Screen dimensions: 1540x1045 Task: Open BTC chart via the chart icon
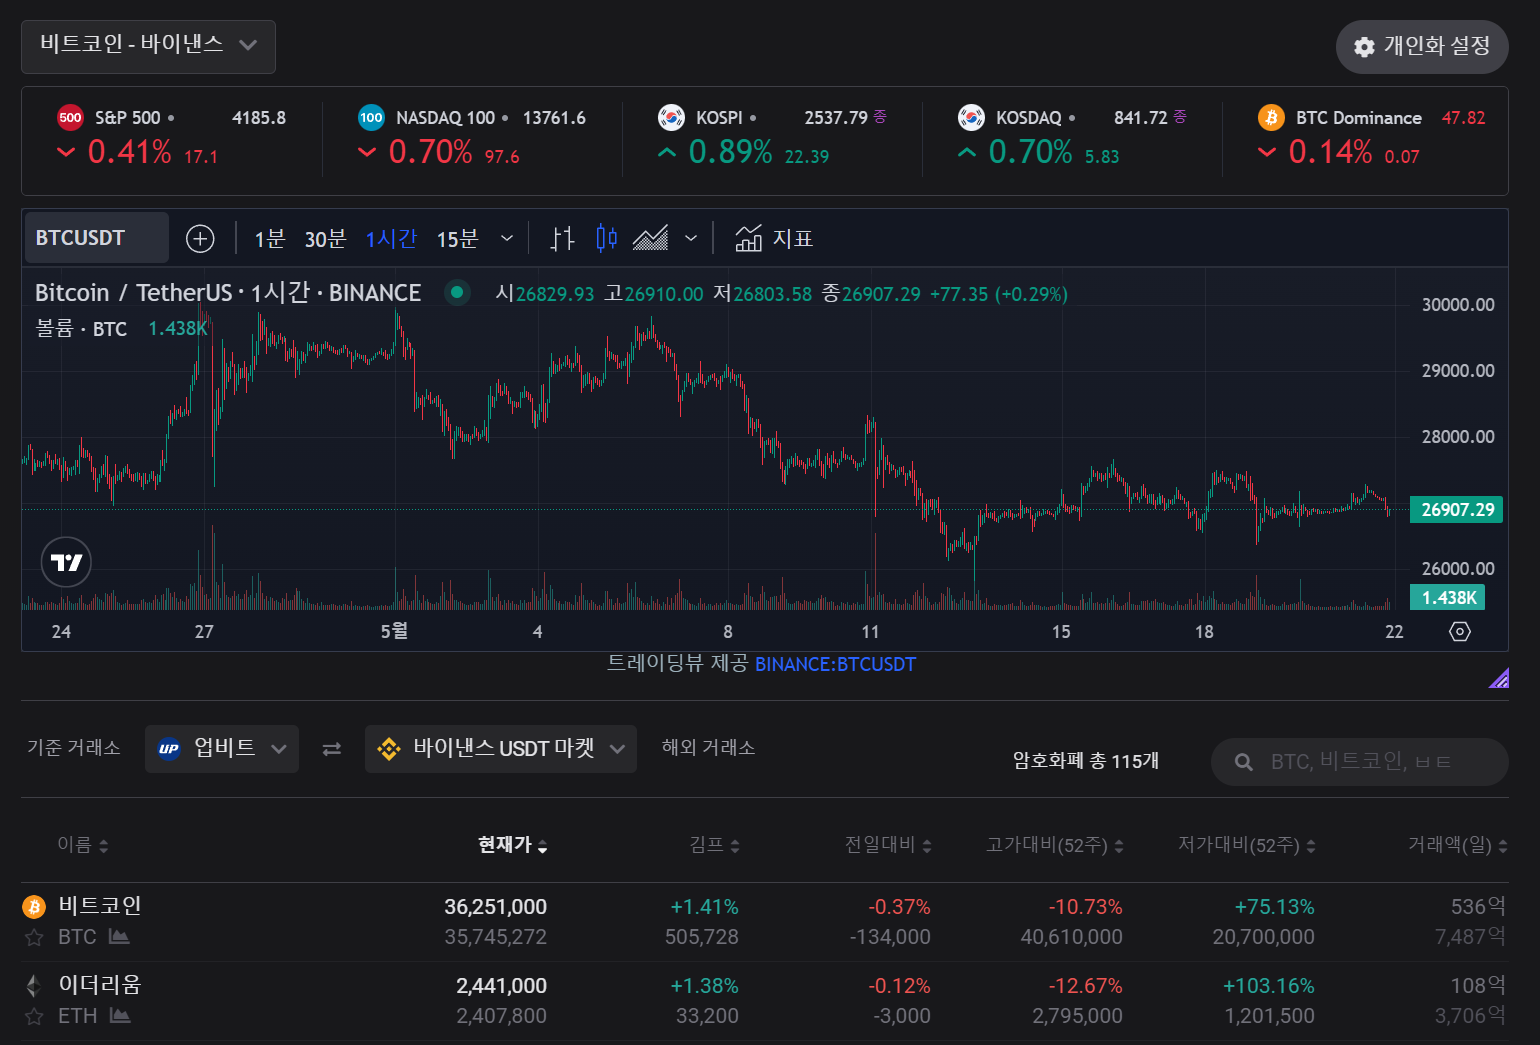tap(120, 936)
